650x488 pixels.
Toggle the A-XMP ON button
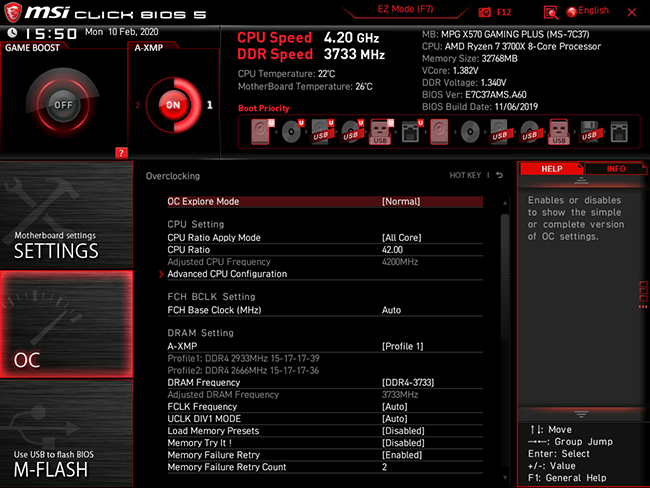[173, 105]
